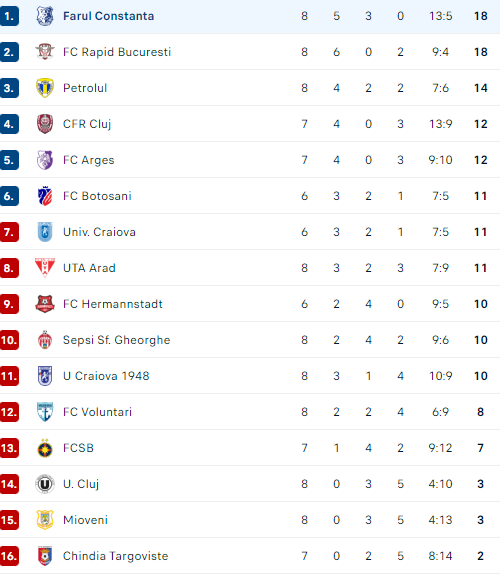Screen dimensions: 500x583
Task: Click the Chindia Targoviste crest icon
Action: [45, 556]
